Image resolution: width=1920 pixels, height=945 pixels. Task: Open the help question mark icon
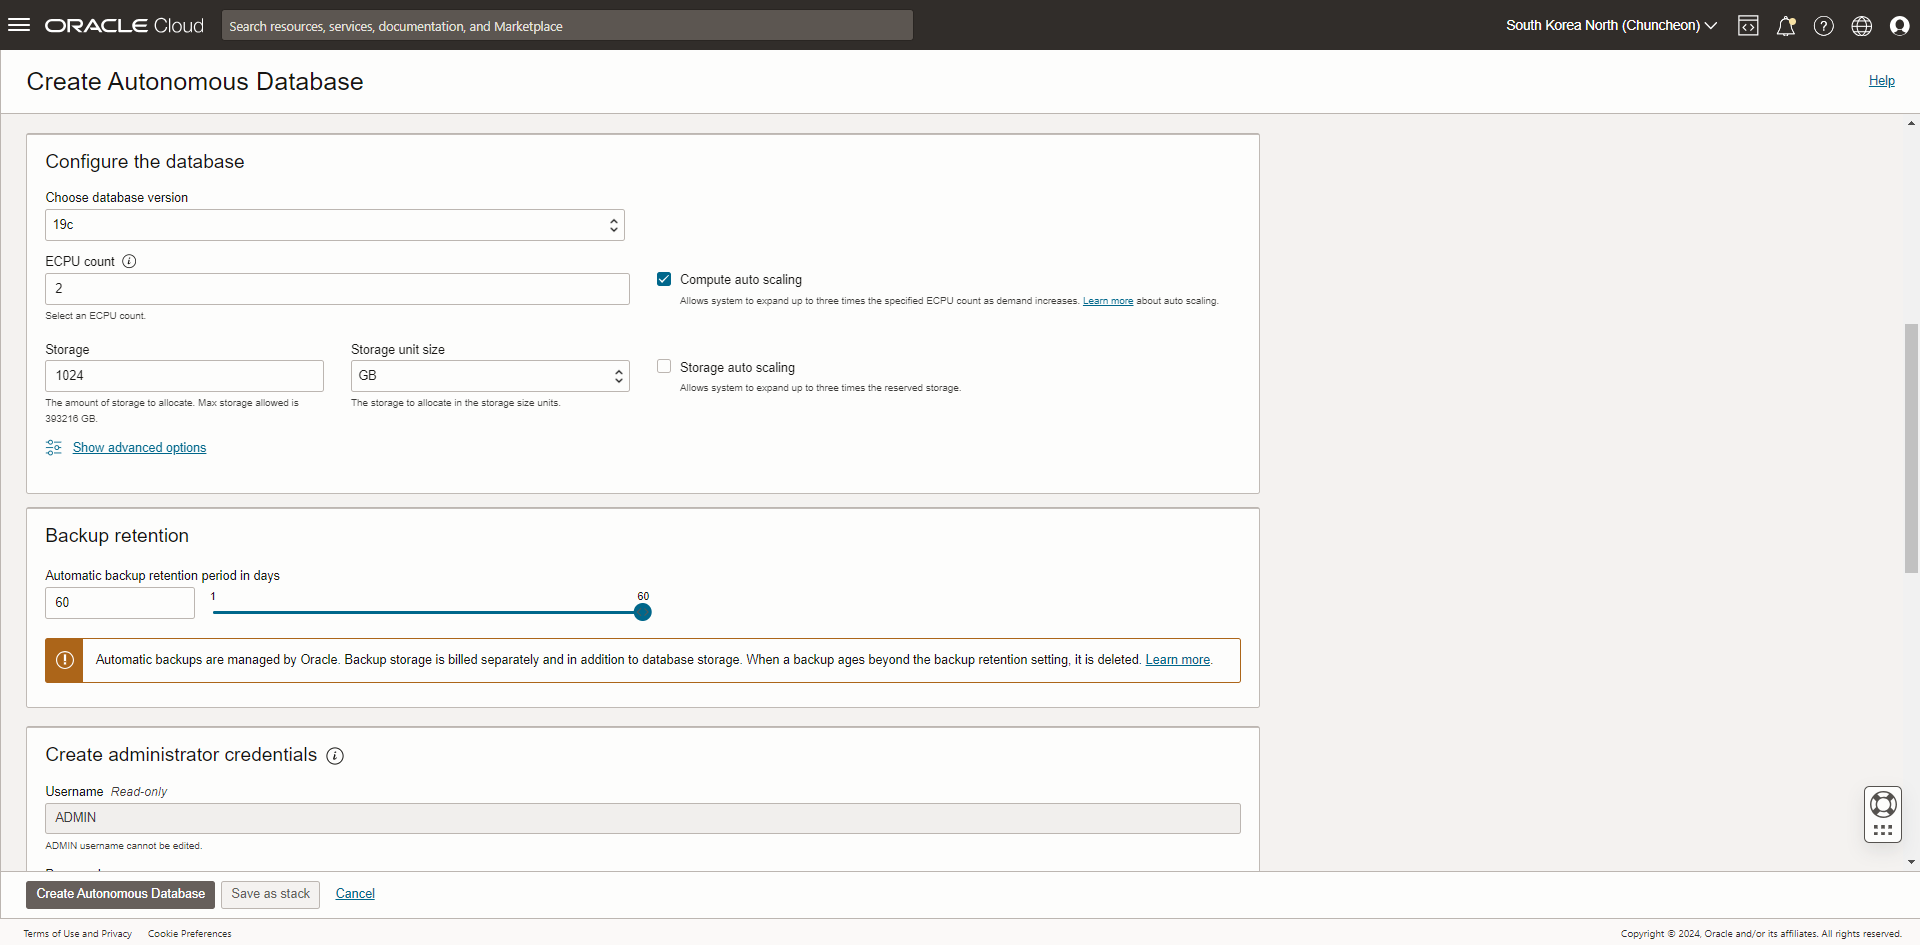click(x=1824, y=26)
